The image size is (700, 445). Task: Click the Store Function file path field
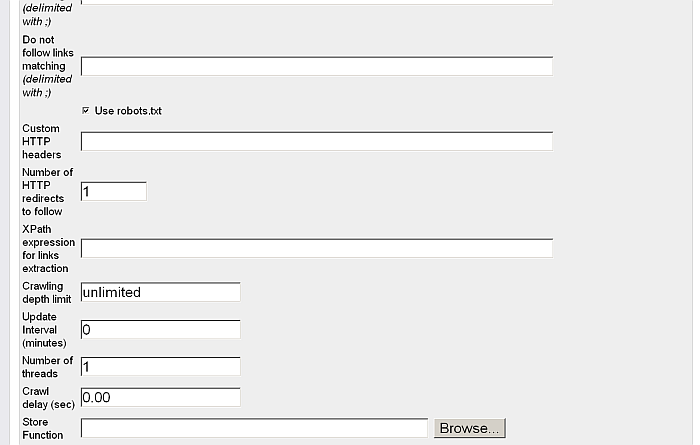point(254,428)
